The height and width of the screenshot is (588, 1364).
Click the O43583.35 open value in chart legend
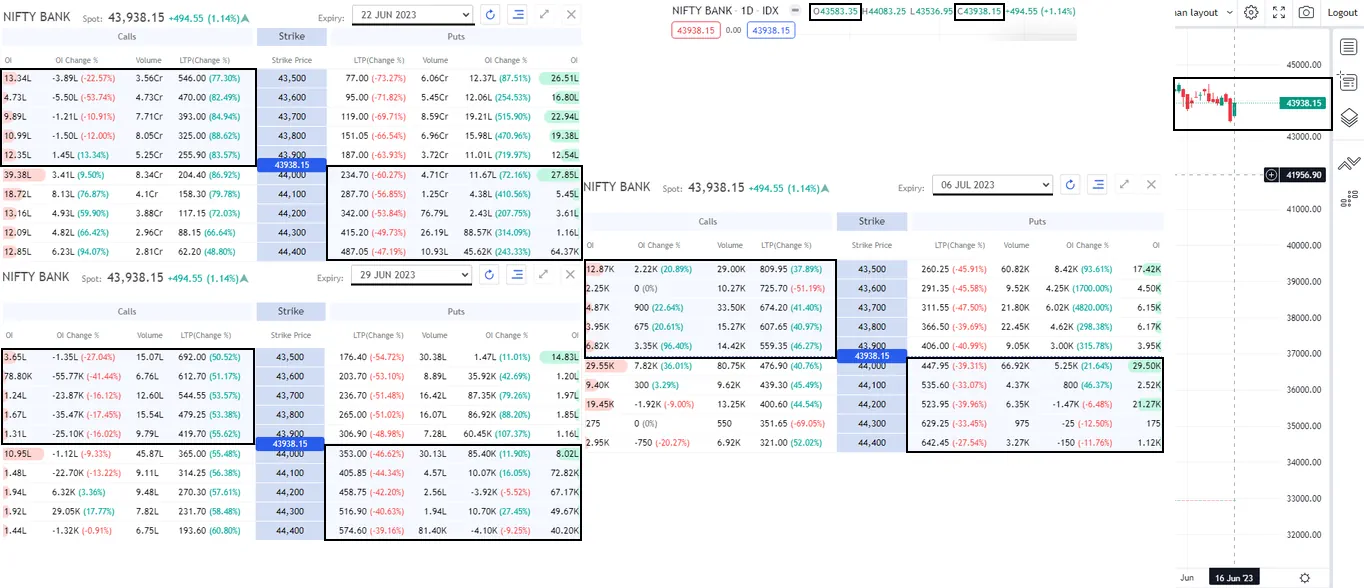835,11
